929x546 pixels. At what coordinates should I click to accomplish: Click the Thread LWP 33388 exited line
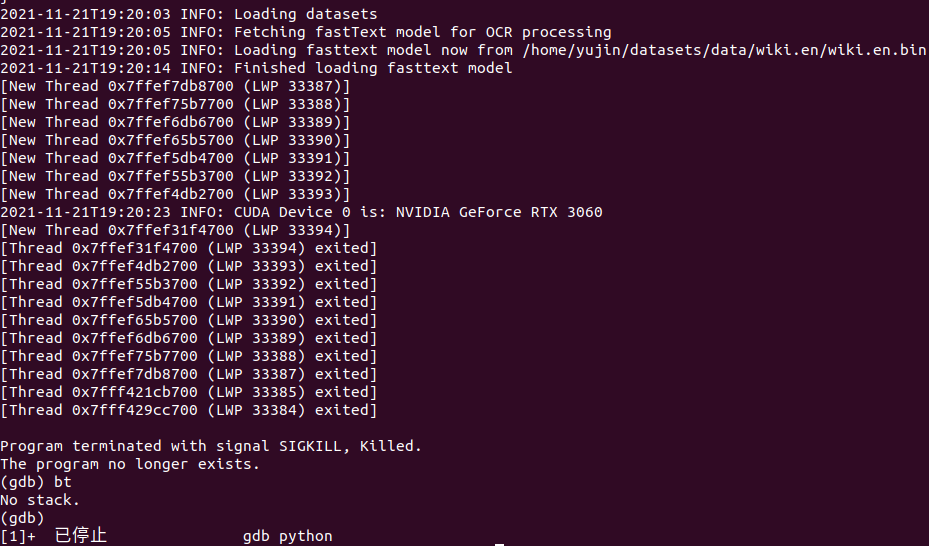(189, 356)
